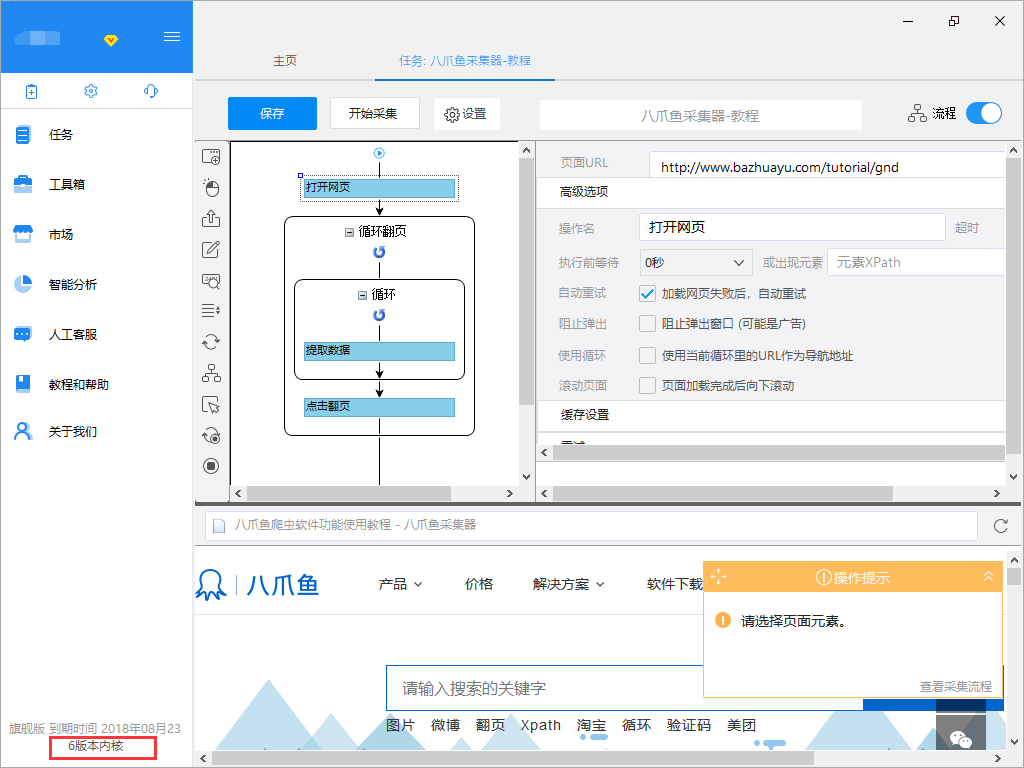Select the extract data upload-style tool icon
The height and width of the screenshot is (768, 1024).
click(211, 218)
